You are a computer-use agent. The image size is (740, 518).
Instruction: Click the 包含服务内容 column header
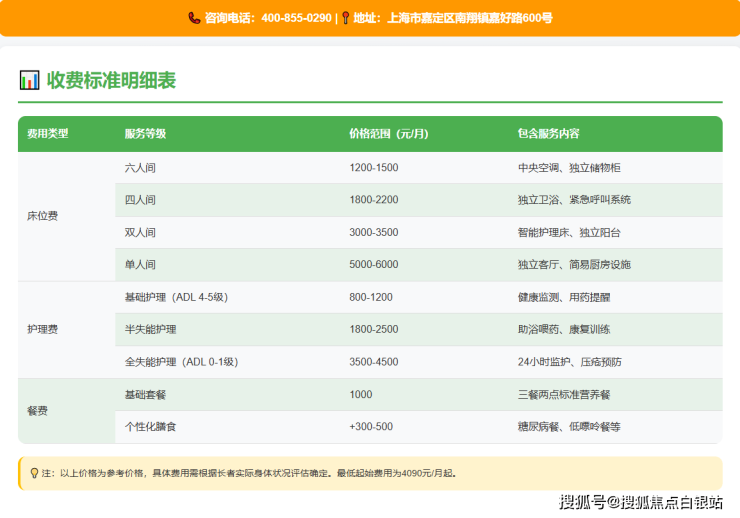548,134
